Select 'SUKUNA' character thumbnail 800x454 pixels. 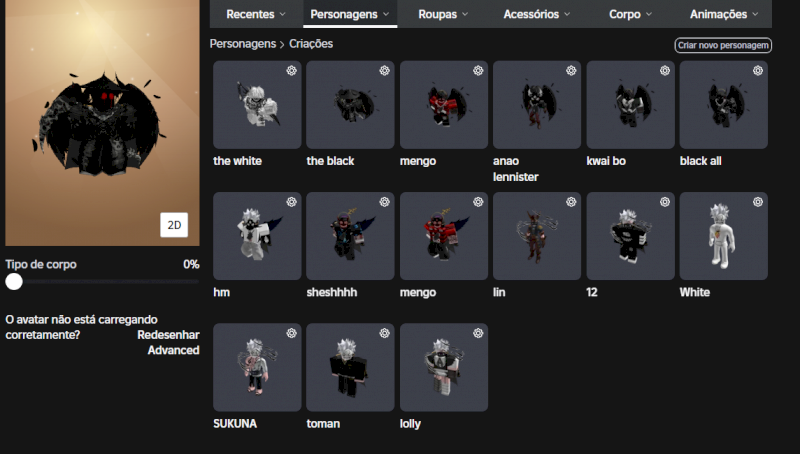(257, 367)
